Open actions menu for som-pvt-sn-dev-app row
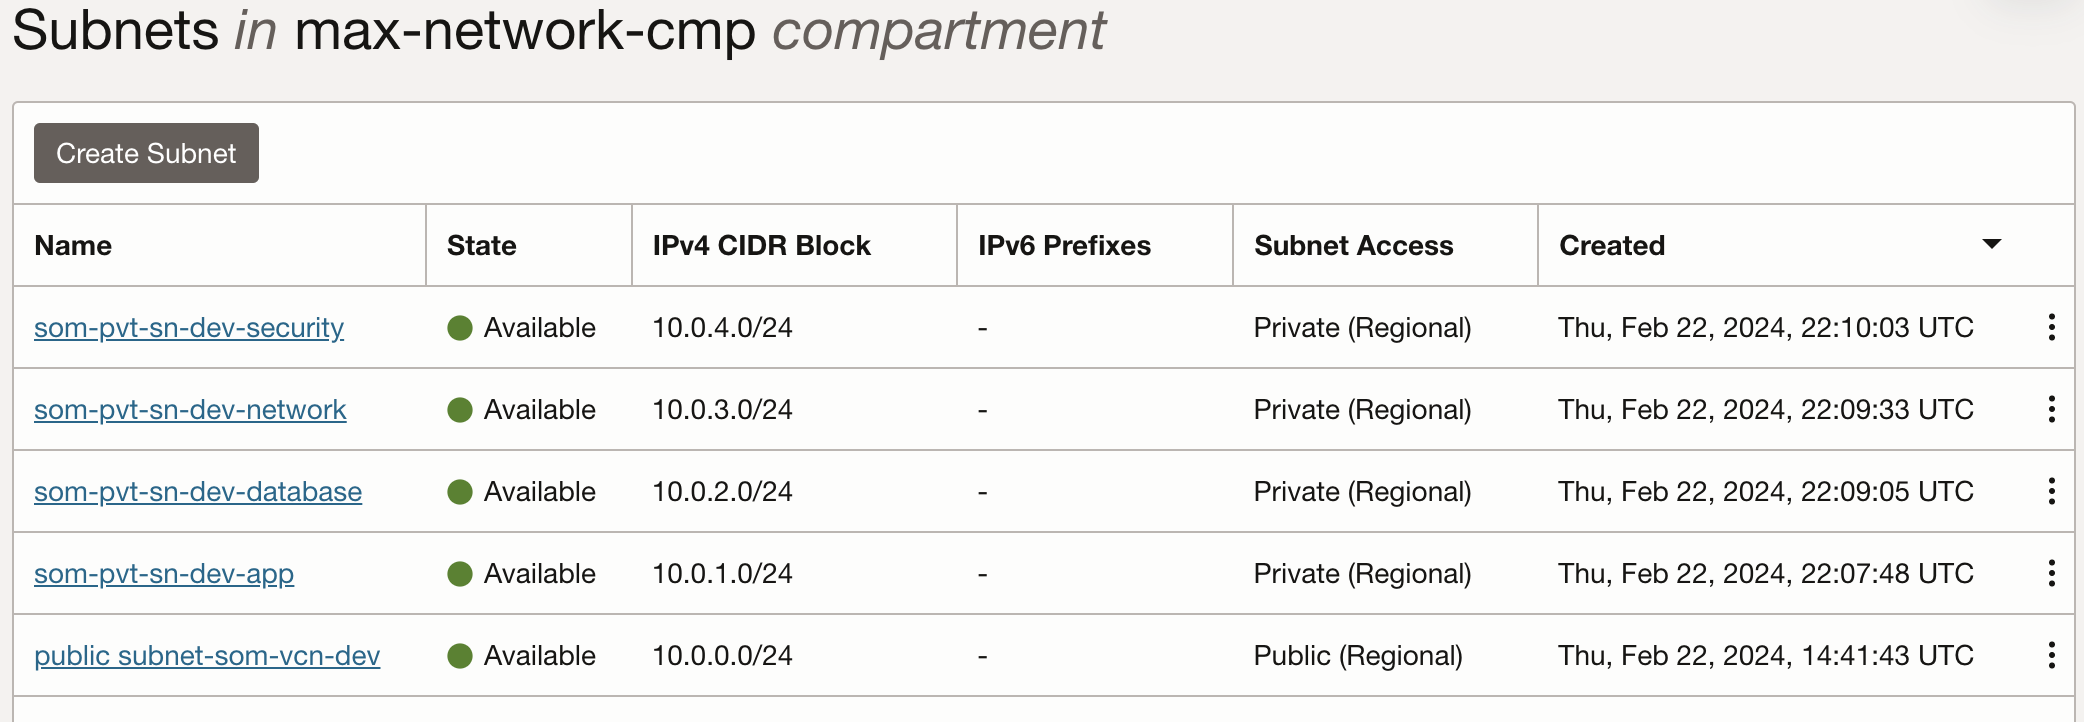 tap(2051, 573)
